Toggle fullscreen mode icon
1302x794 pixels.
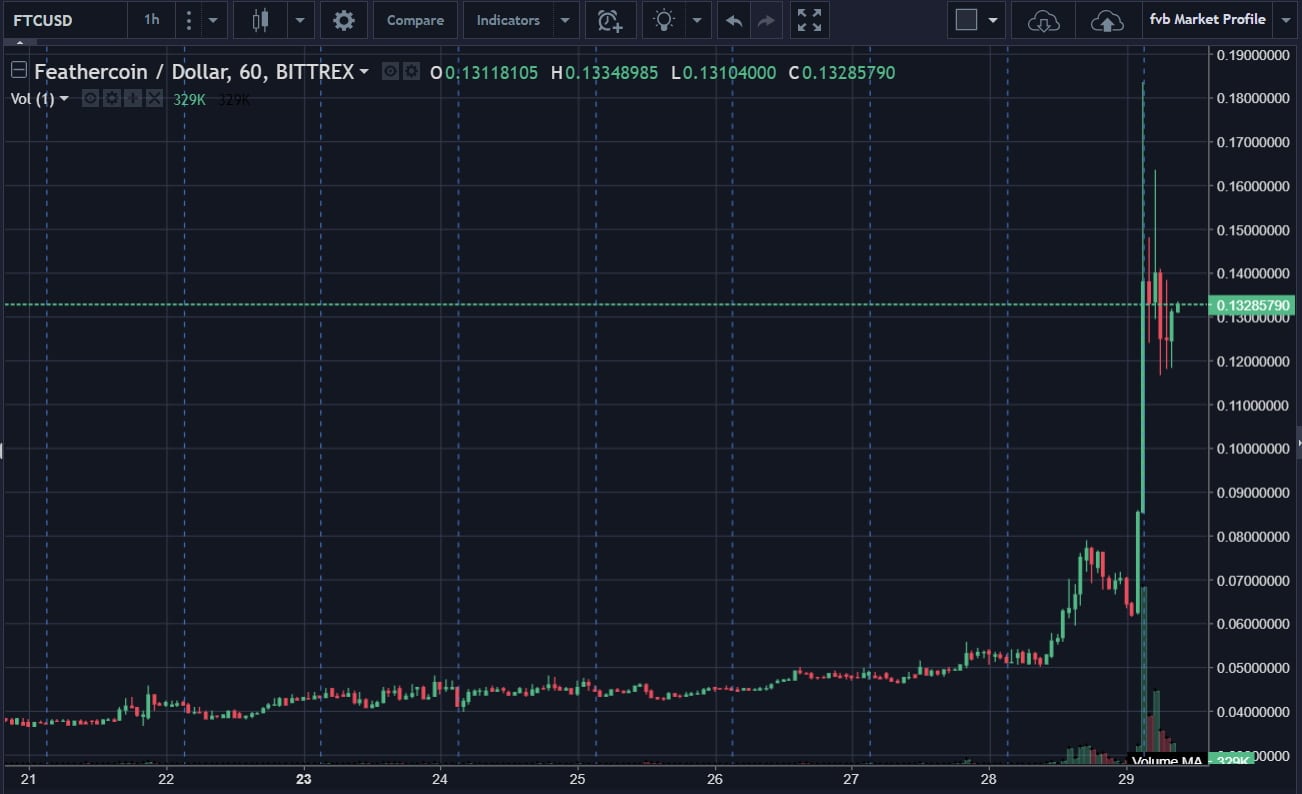point(809,20)
